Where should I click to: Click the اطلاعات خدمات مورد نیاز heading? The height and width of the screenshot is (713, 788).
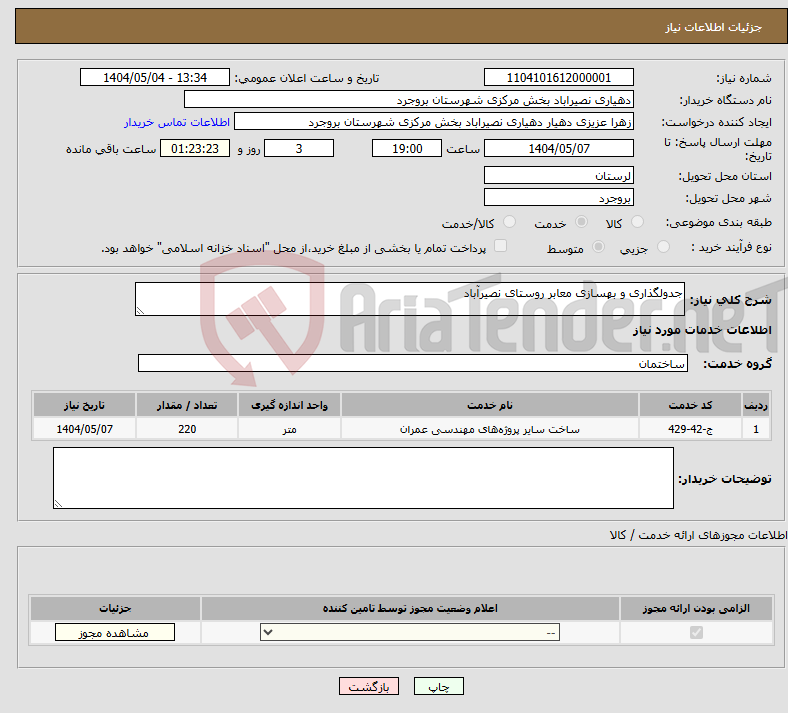click(x=702, y=330)
